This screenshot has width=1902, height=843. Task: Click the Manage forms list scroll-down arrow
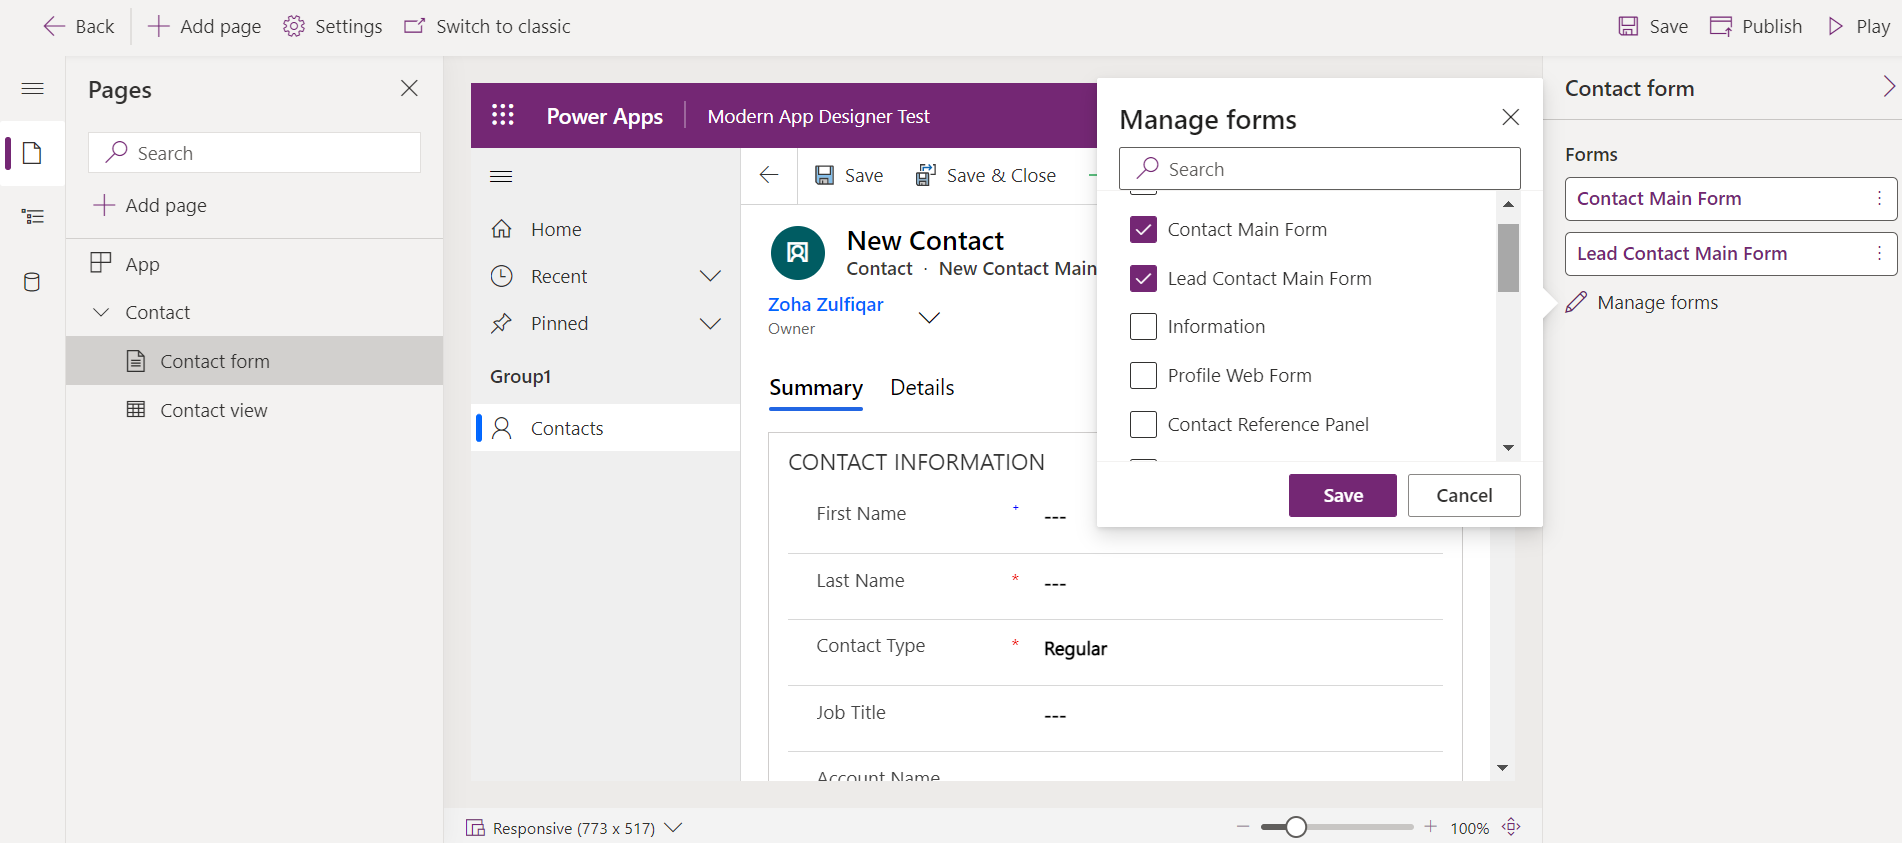tap(1508, 448)
